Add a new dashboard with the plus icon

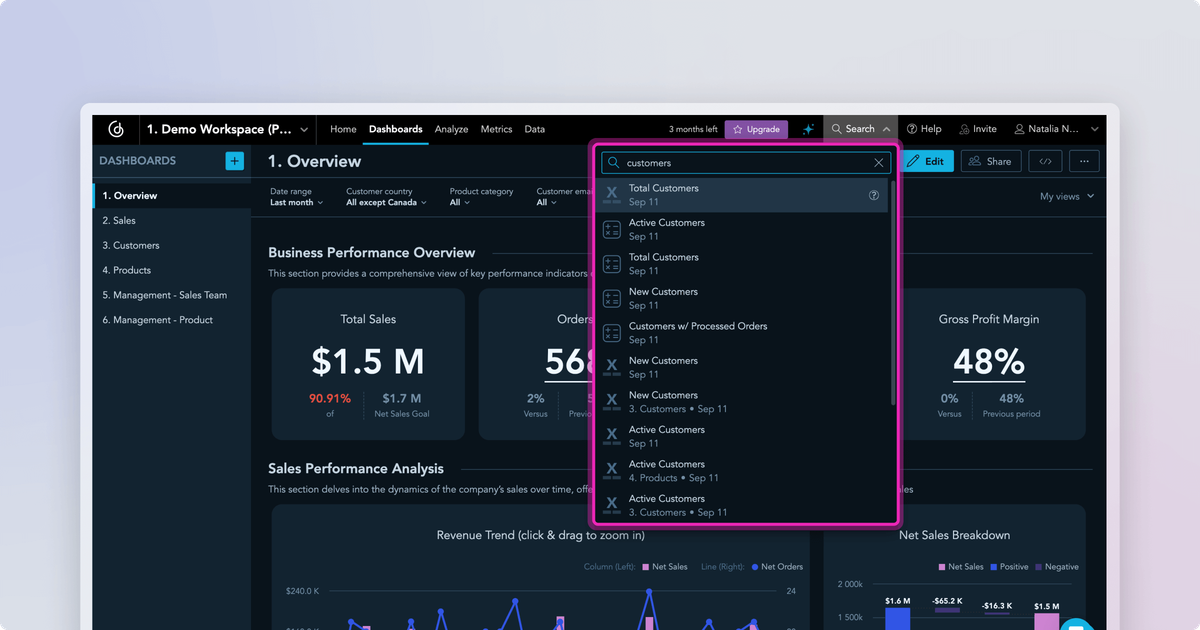point(233,160)
